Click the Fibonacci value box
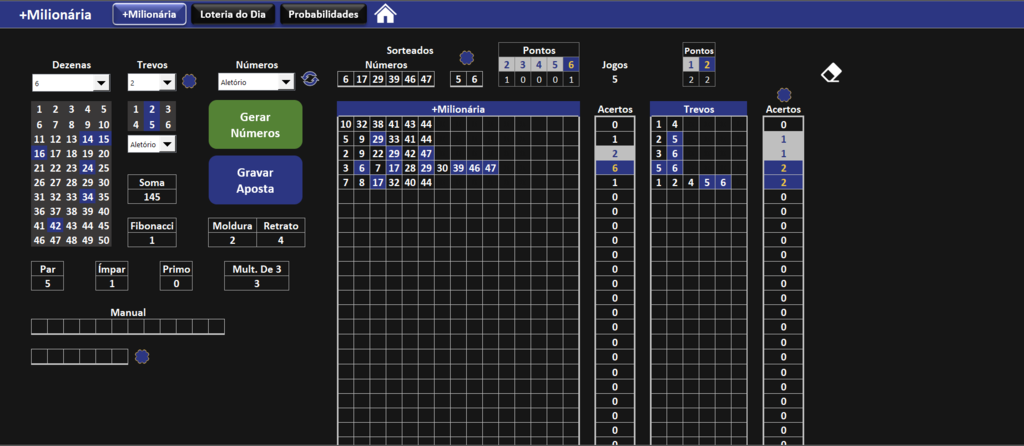The image size is (1024, 446). (x=152, y=240)
